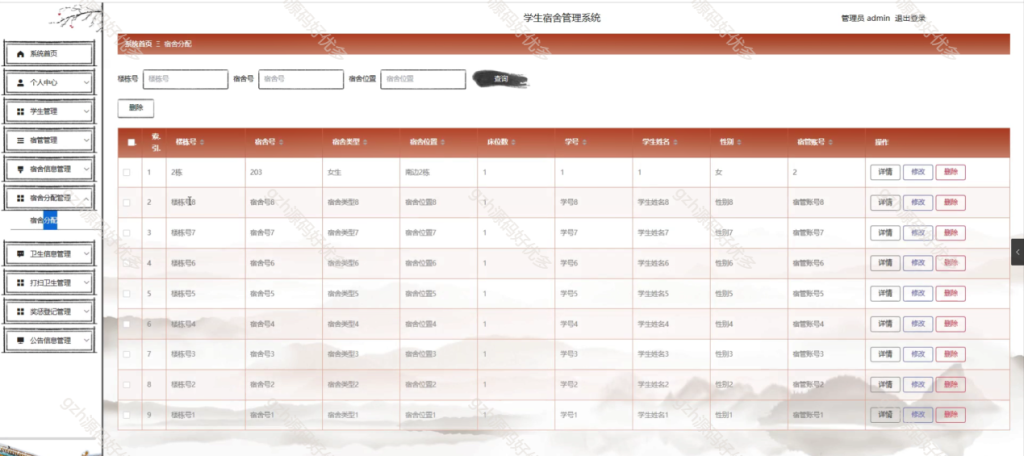1024x456 pixels.
Task: Check the checkbox for row 楼栋号8
Action: (x=127, y=203)
